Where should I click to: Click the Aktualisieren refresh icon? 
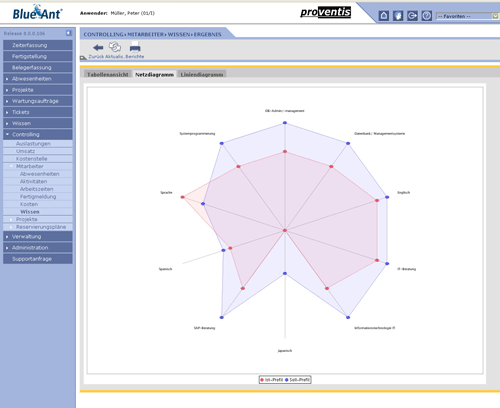[115, 47]
